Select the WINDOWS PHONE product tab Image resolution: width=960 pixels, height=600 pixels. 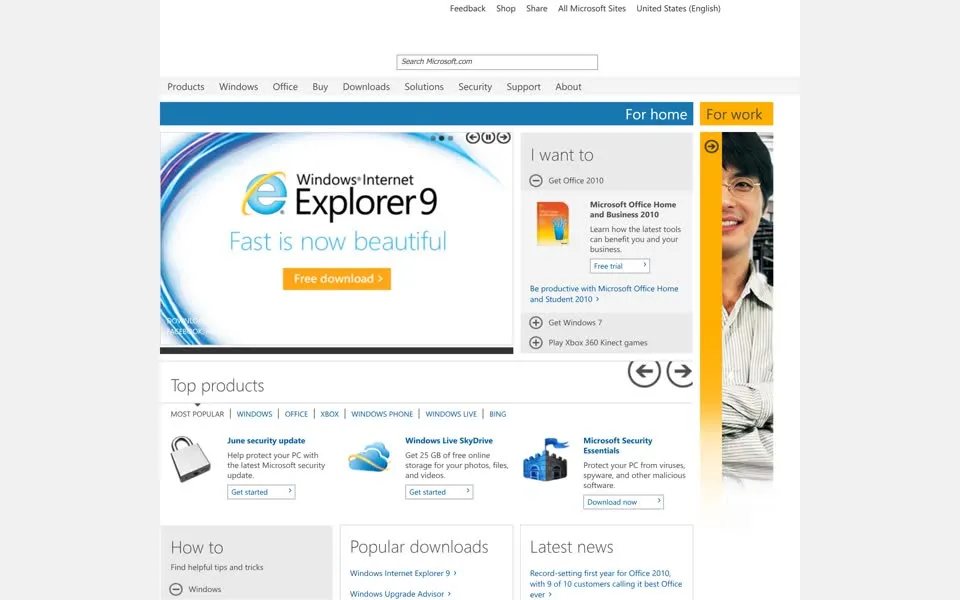click(x=382, y=414)
